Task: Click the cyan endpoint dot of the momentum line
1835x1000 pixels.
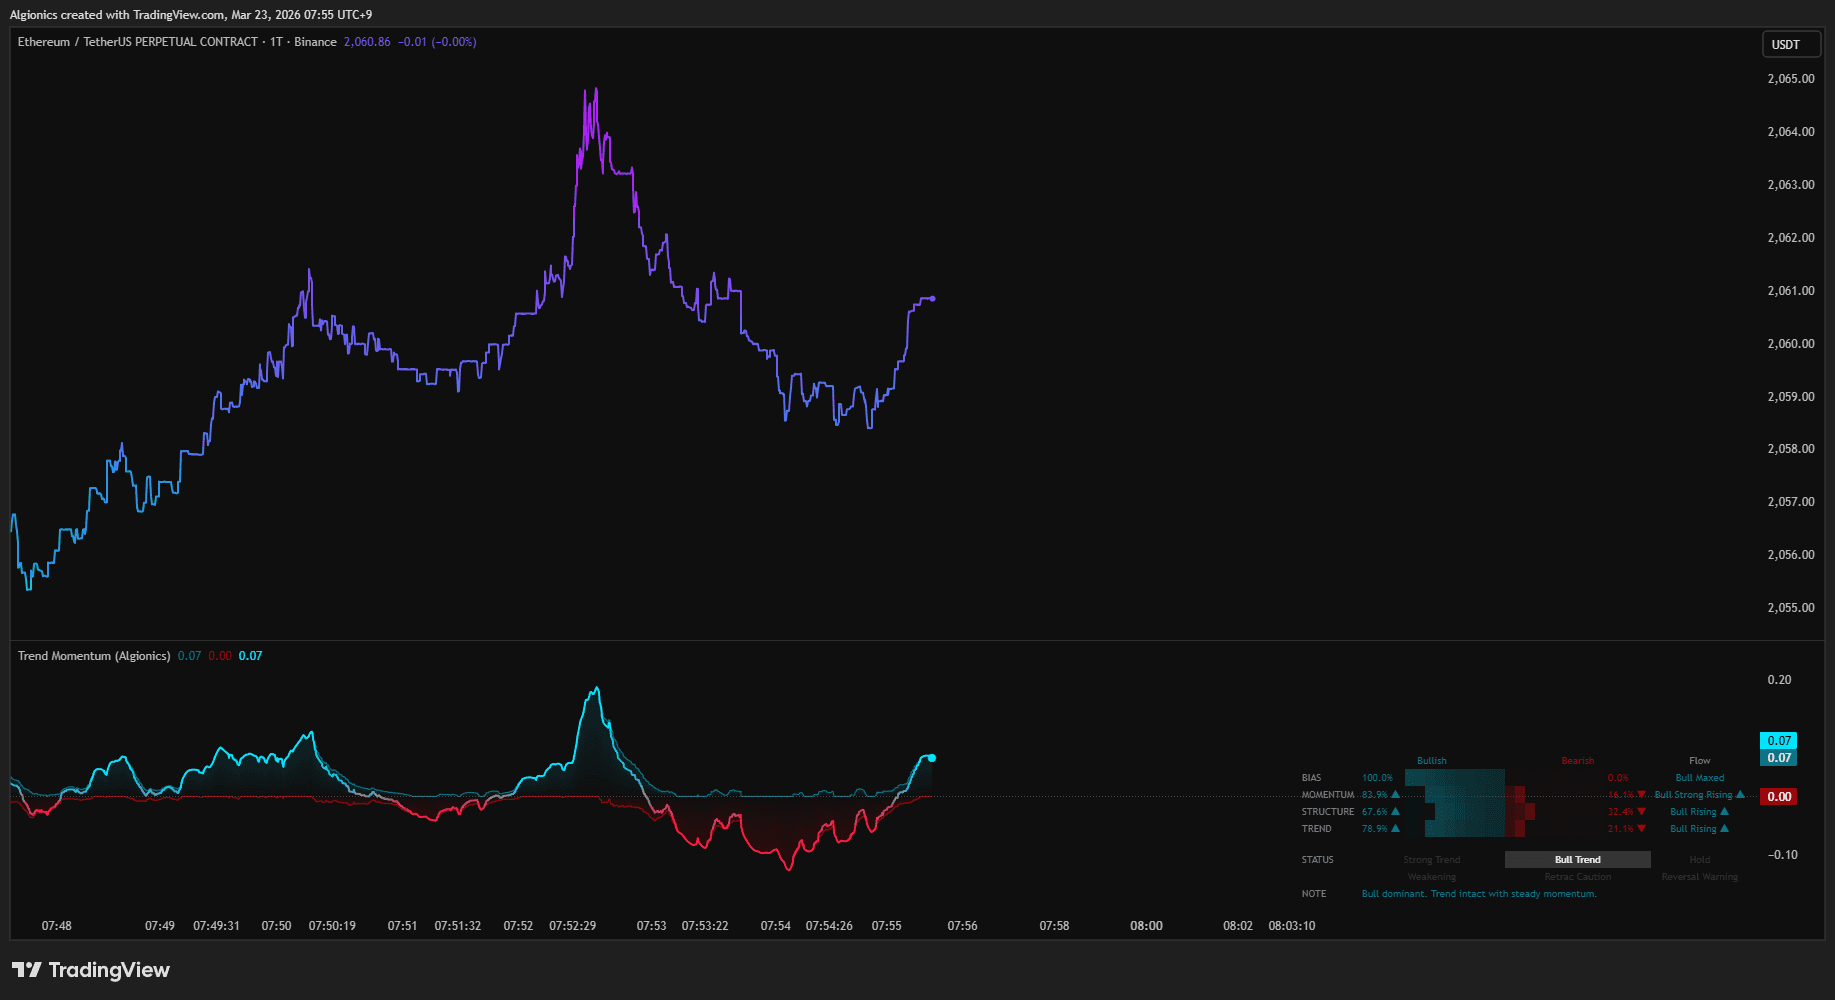Action: (x=931, y=758)
